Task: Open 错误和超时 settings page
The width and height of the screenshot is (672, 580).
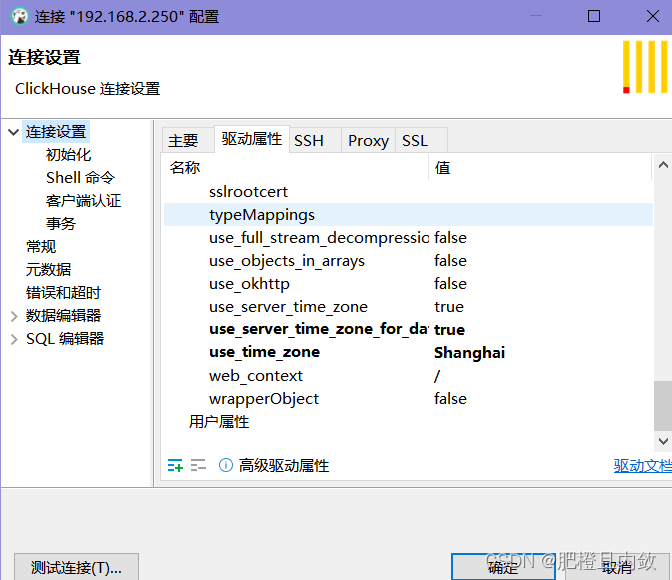Action: point(63,293)
